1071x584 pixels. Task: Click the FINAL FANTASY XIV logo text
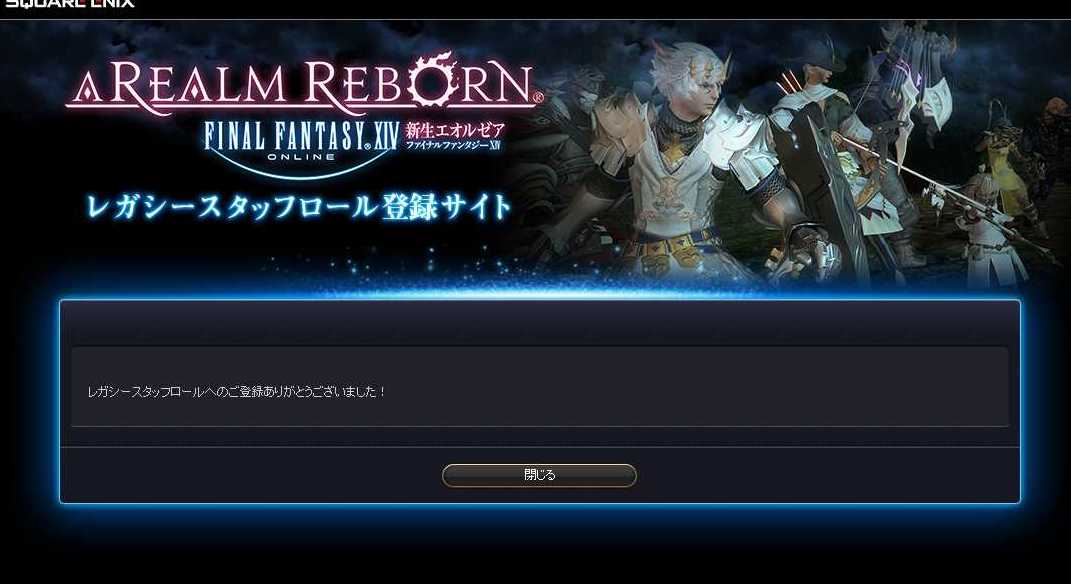(301, 137)
